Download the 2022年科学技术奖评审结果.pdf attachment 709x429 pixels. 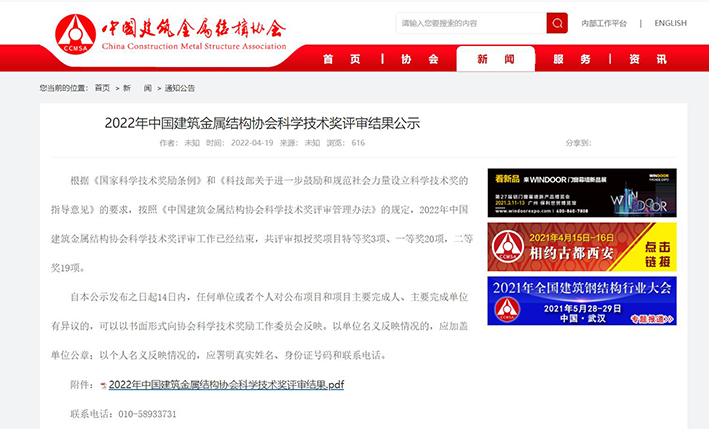[226, 385]
